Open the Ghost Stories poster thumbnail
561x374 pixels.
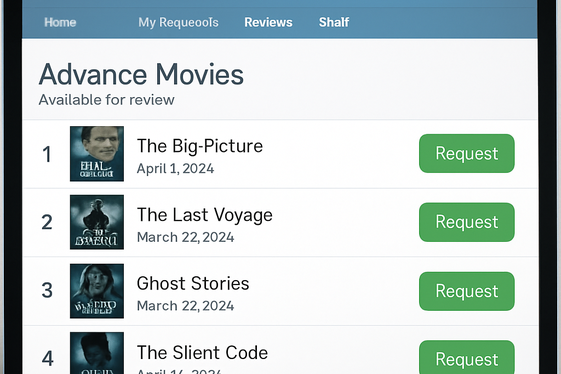click(x=97, y=291)
